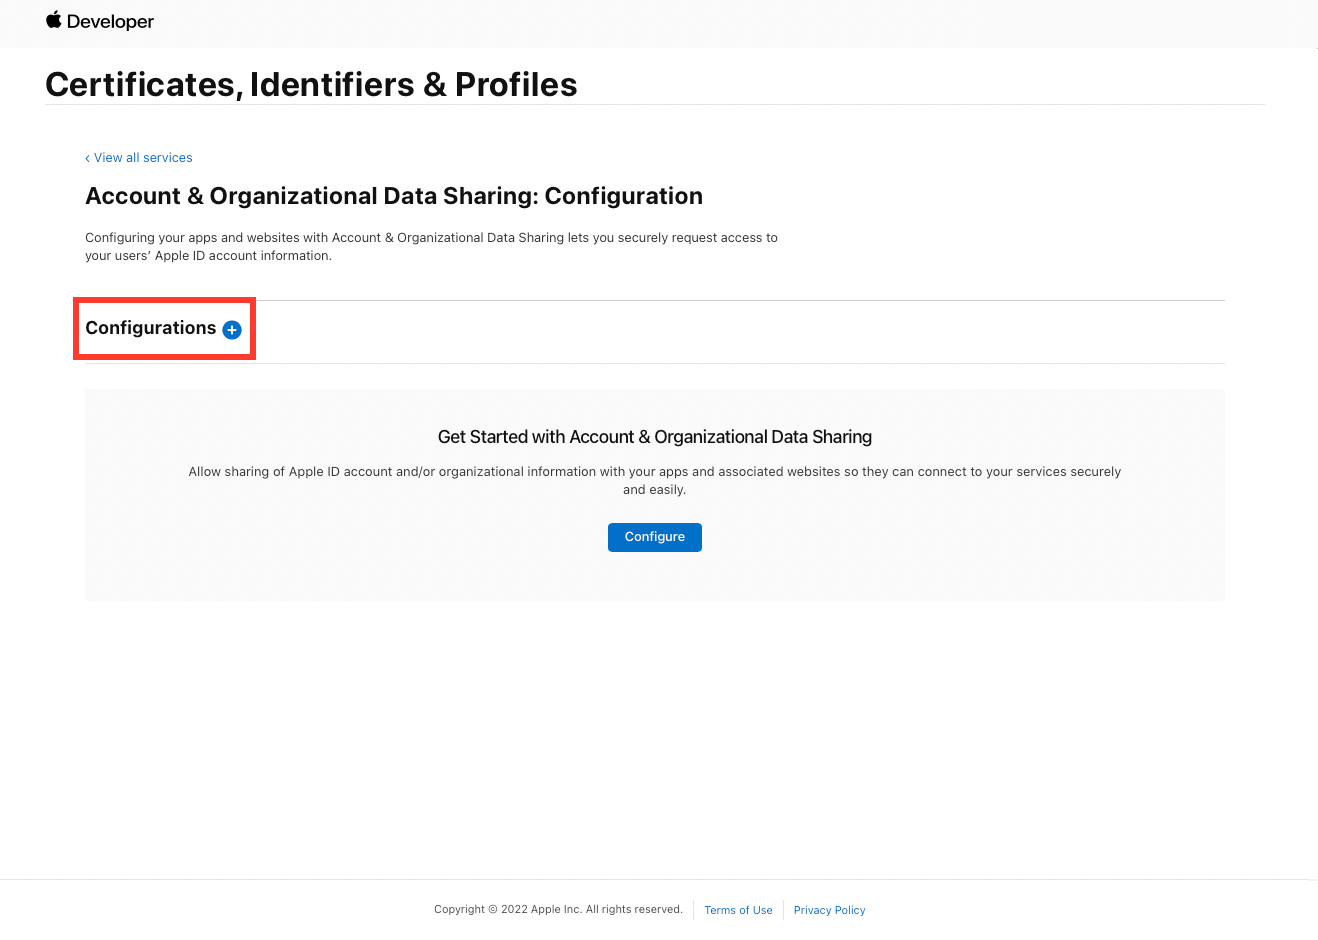The width and height of the screenshot is (1318, 940).
Task: Click the Get Started with Data Sharing heading
Action: [654, 437]
